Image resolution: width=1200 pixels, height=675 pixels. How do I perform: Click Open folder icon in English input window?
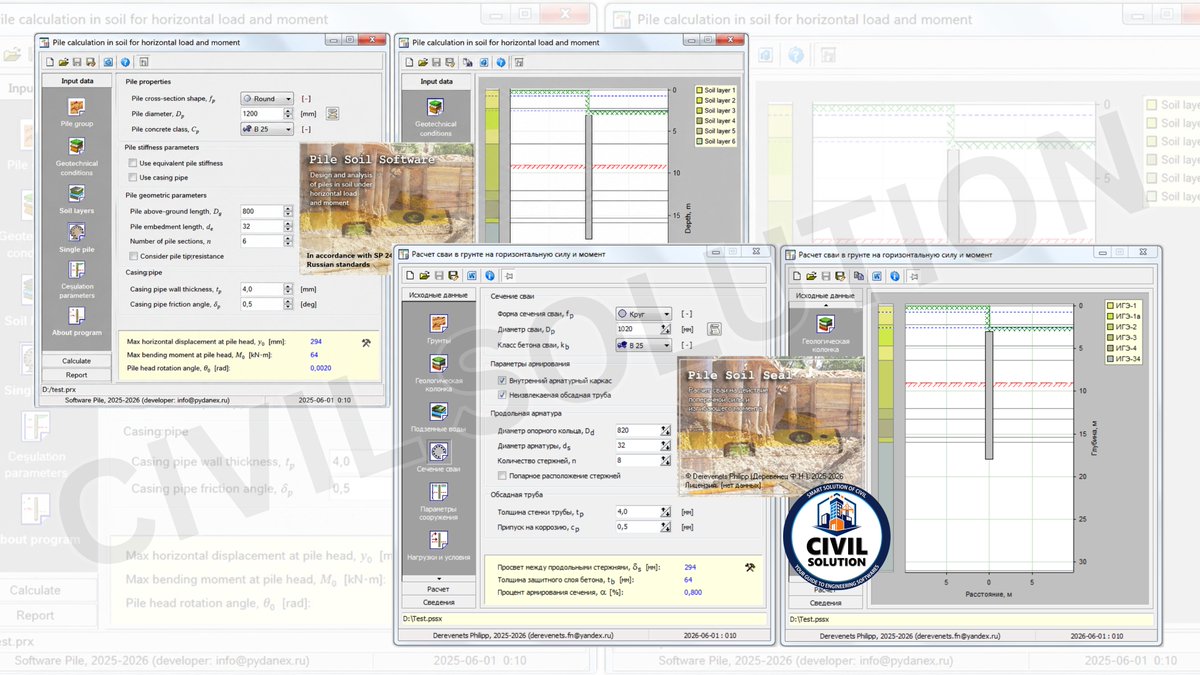(x=63, y=61)
